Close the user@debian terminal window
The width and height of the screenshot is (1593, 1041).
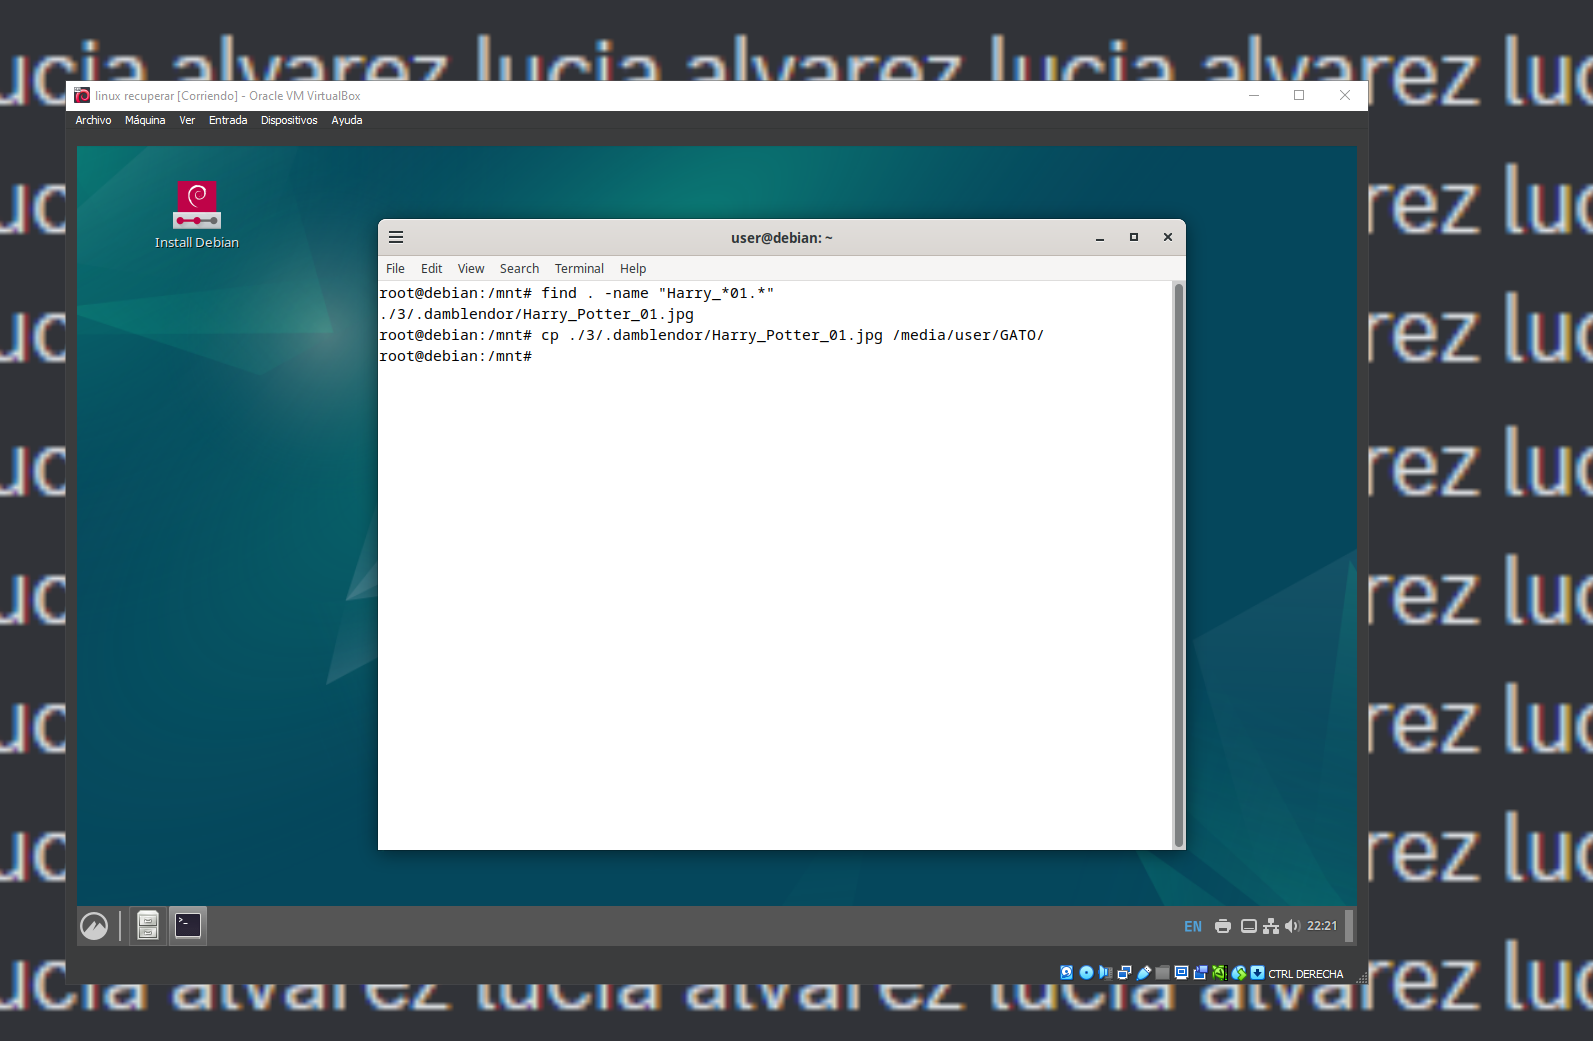pyautogui.click(x=1168, y=237)
